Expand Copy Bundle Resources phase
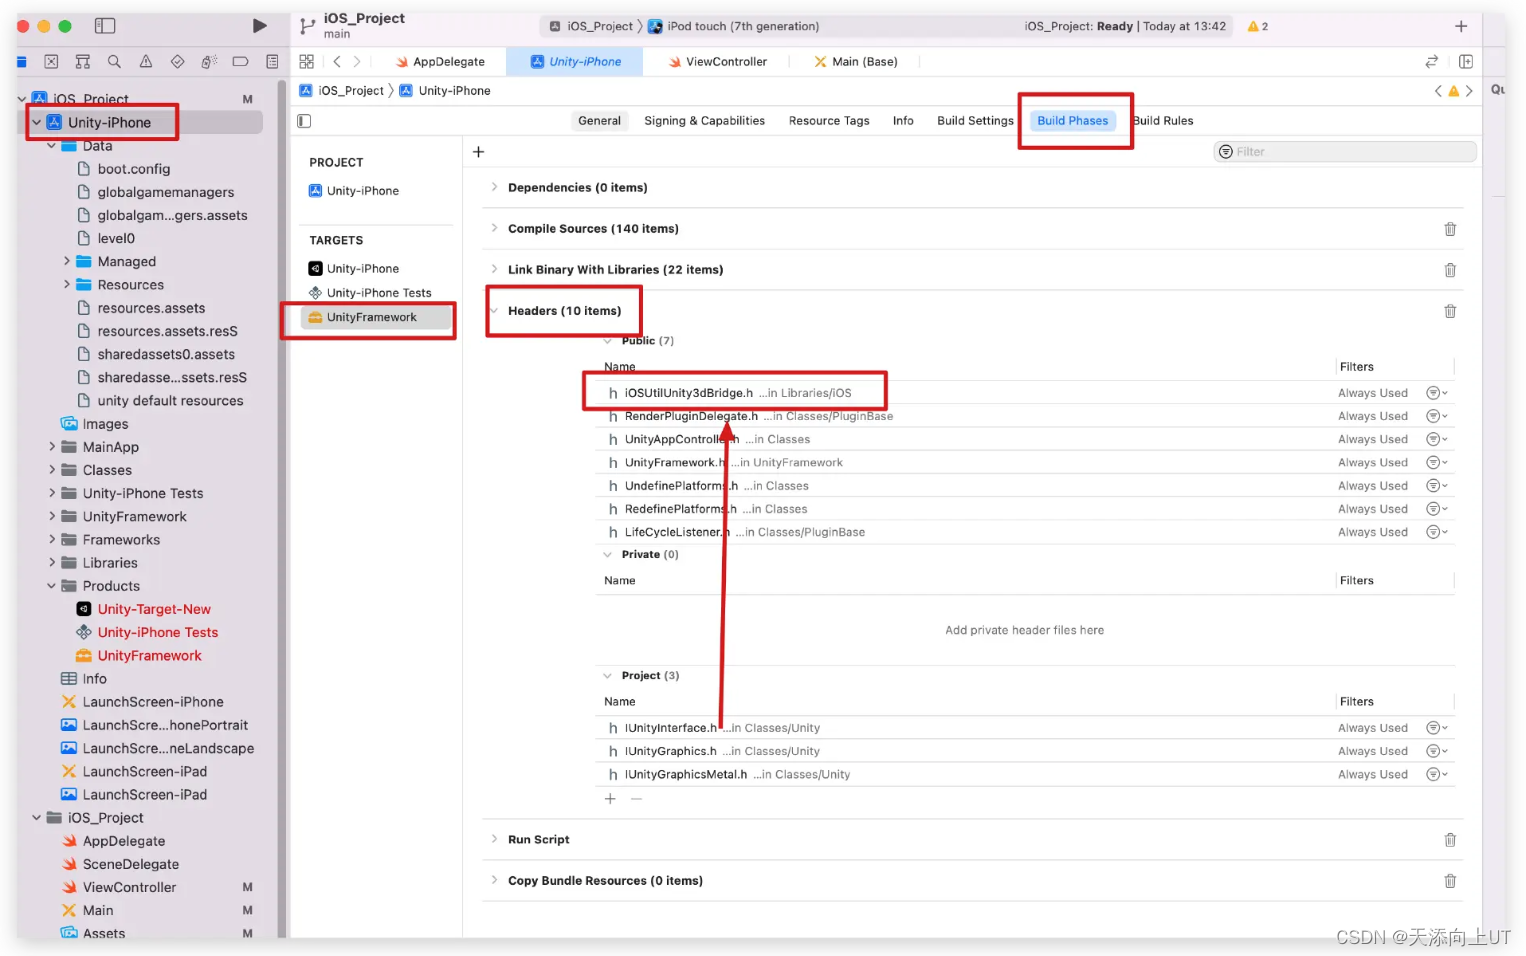The width and height of the screenshot is (1526, 956). point(494,880)
